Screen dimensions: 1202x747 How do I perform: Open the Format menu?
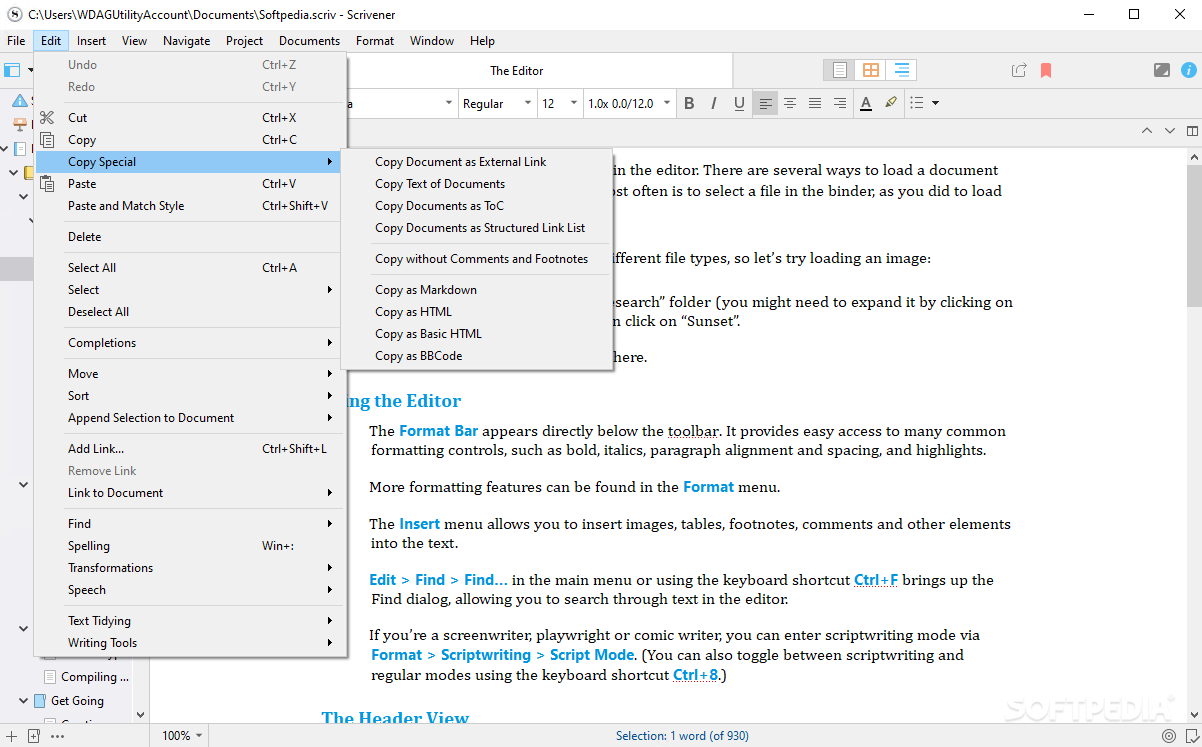(x=375, y=41)
